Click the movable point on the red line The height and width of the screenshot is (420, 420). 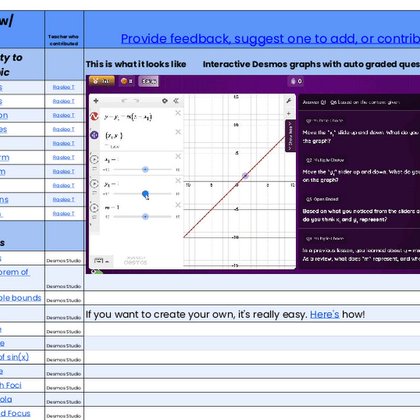[x=245, y=176]
